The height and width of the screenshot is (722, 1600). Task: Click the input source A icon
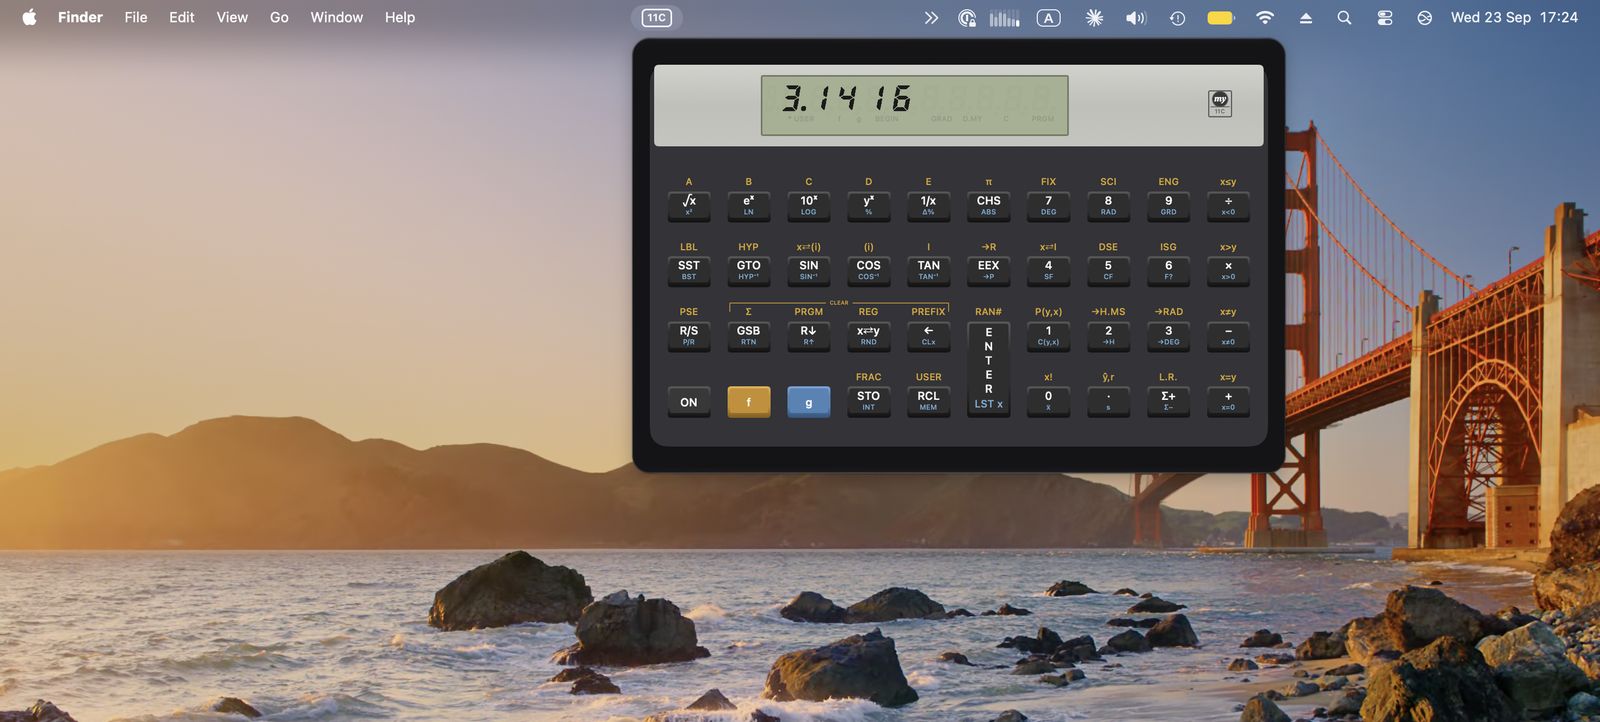(1048, 17)
